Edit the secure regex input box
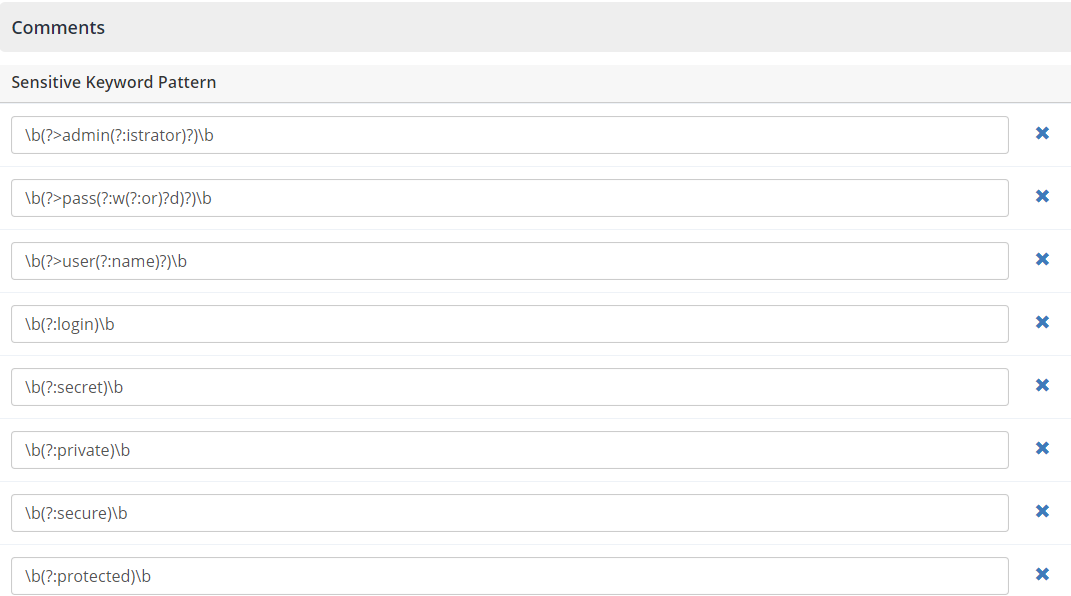This screenshot has height=596, width=1071. click(x=510, y=512)
